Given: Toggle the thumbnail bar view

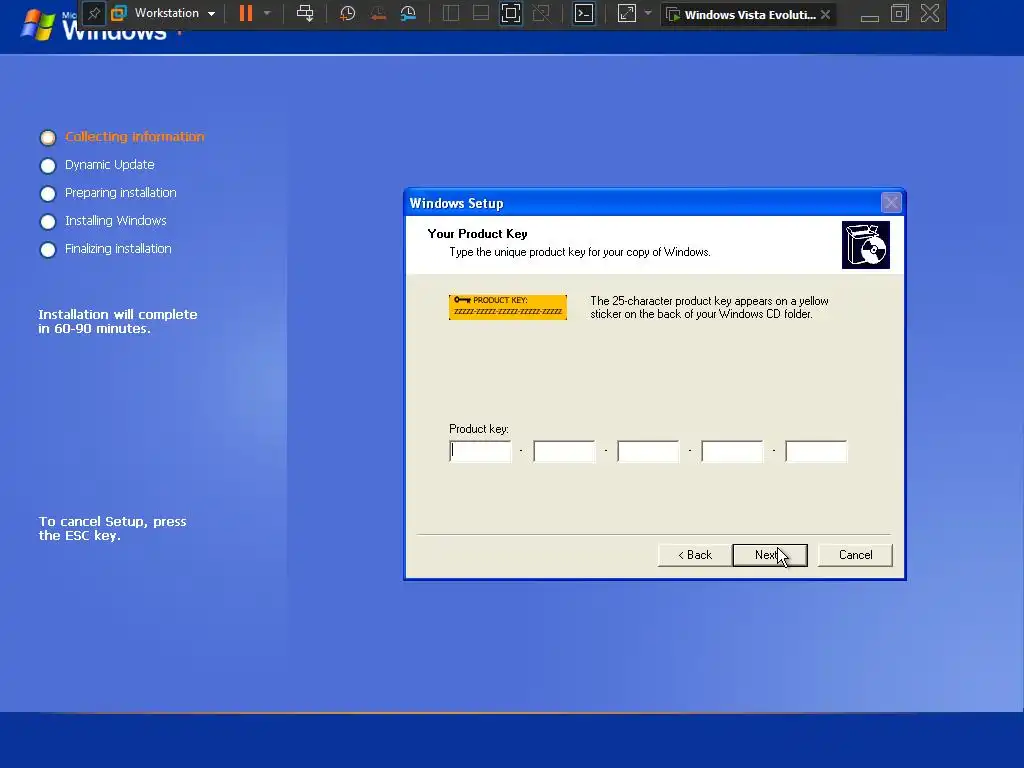Looking at the screenshot, I should click(481, 13).
